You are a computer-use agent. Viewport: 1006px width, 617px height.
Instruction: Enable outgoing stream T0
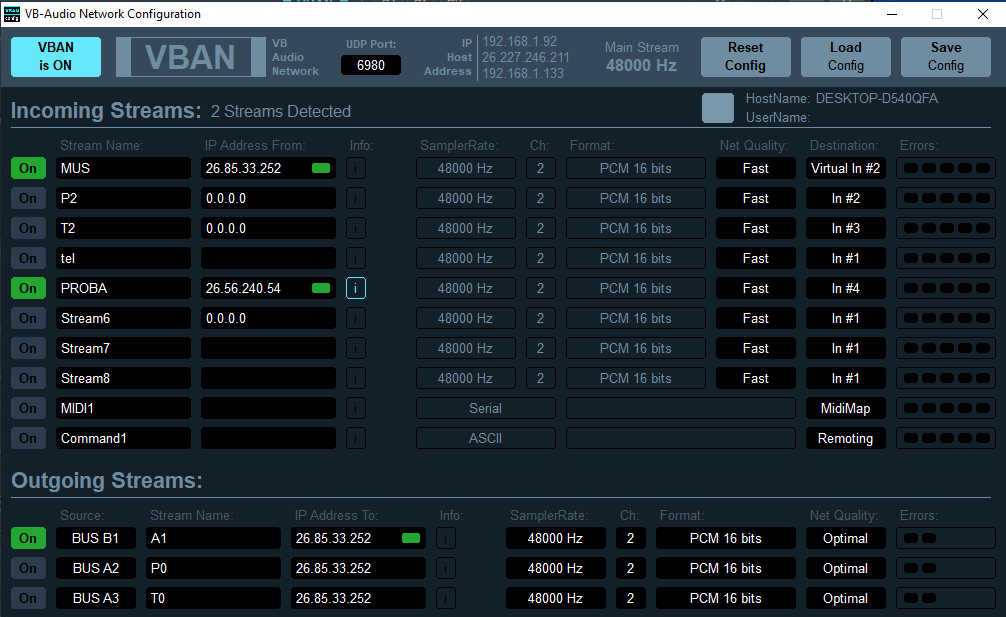click(x=28, y=598)
